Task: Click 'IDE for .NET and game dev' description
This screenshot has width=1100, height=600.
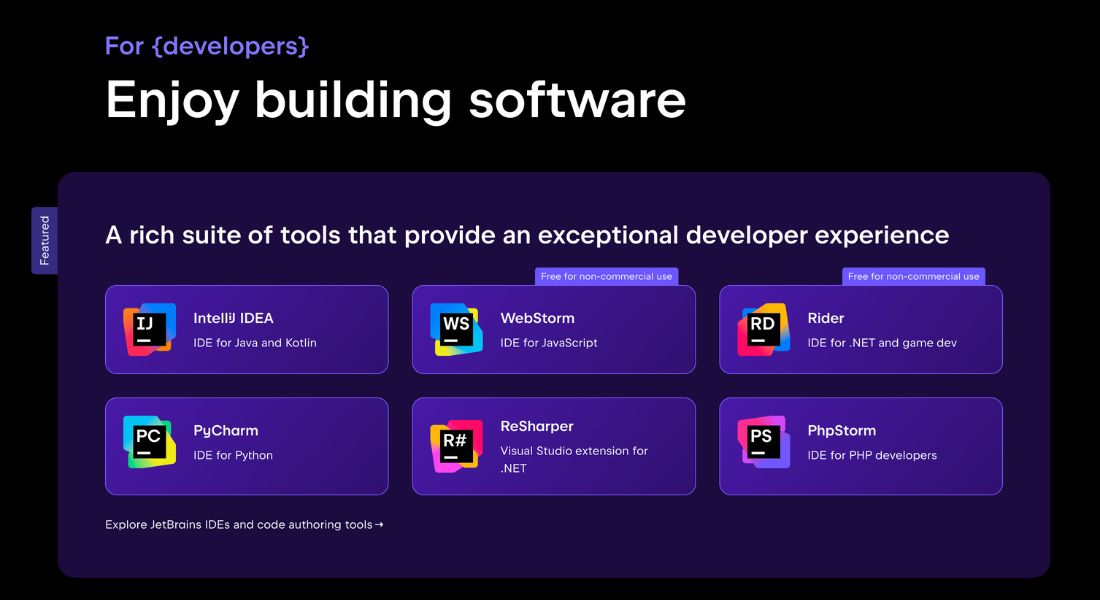Action: click(882, 342)
